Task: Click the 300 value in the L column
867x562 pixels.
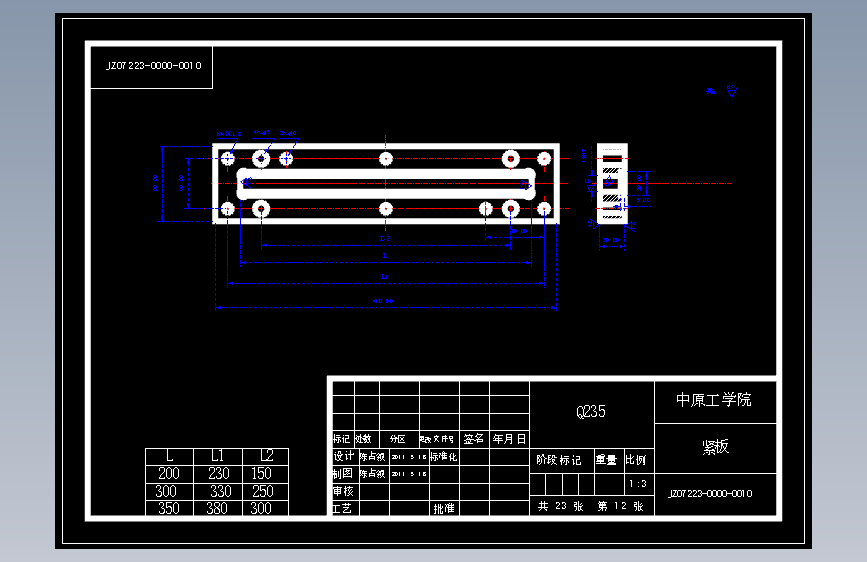Action: pyautogui.click(x=166, y=491)
